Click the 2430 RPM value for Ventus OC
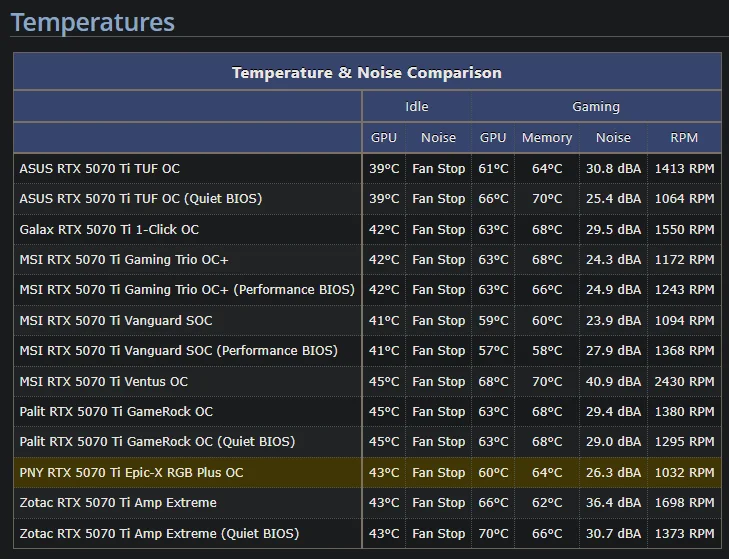 684,382
